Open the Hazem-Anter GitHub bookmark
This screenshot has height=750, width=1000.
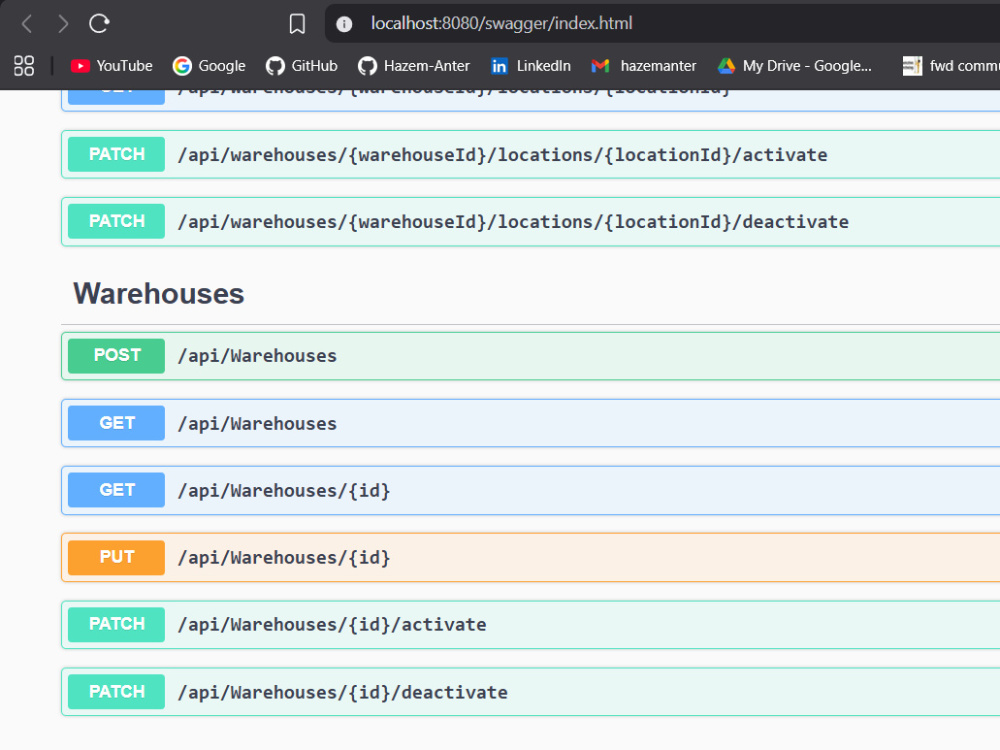[414, 66]
